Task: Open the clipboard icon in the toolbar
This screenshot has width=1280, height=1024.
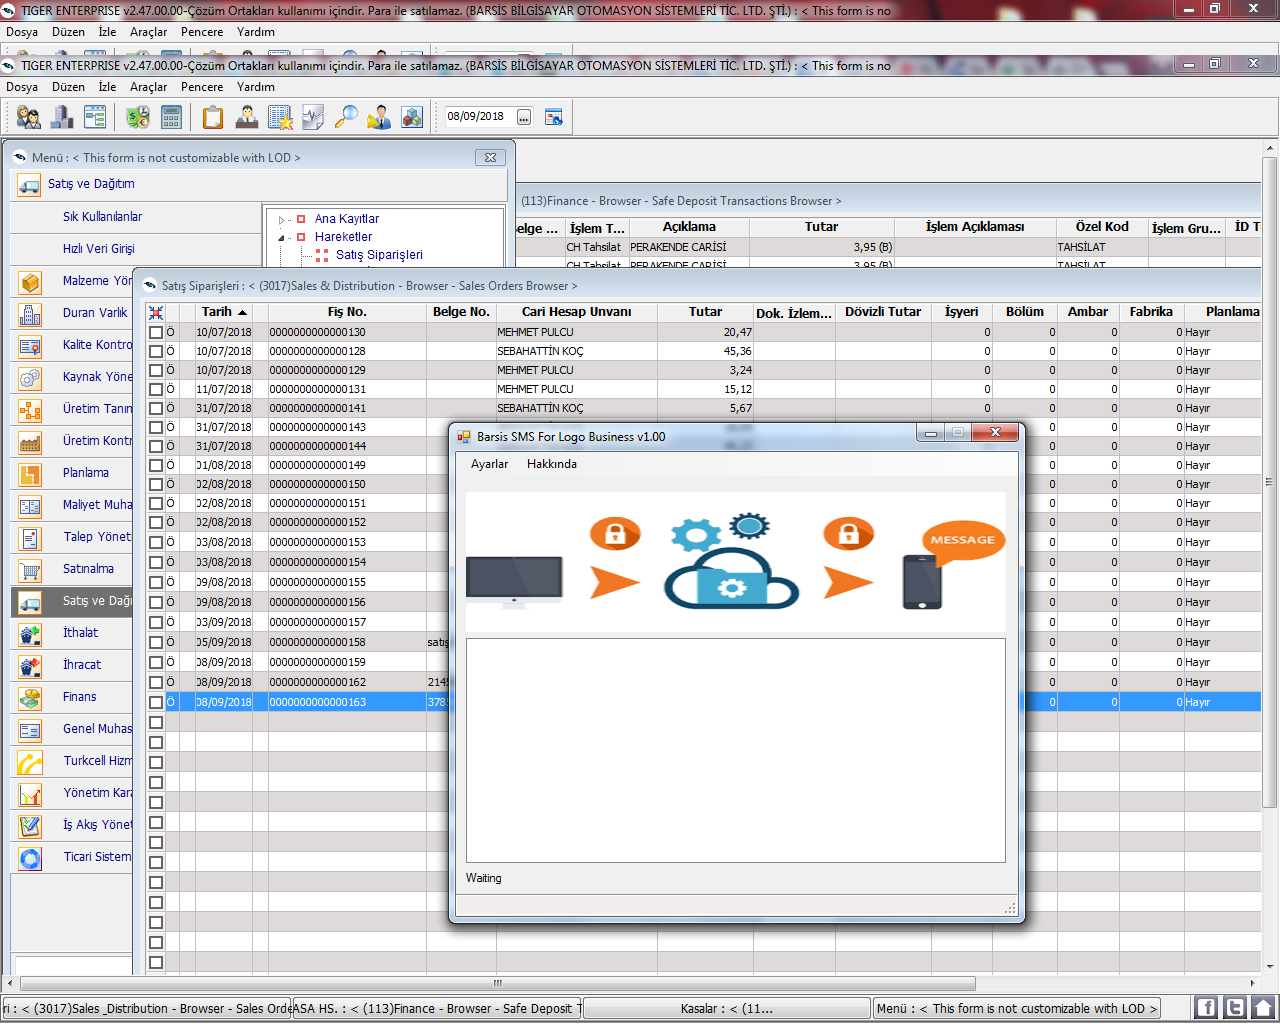Action: [213, 117]
